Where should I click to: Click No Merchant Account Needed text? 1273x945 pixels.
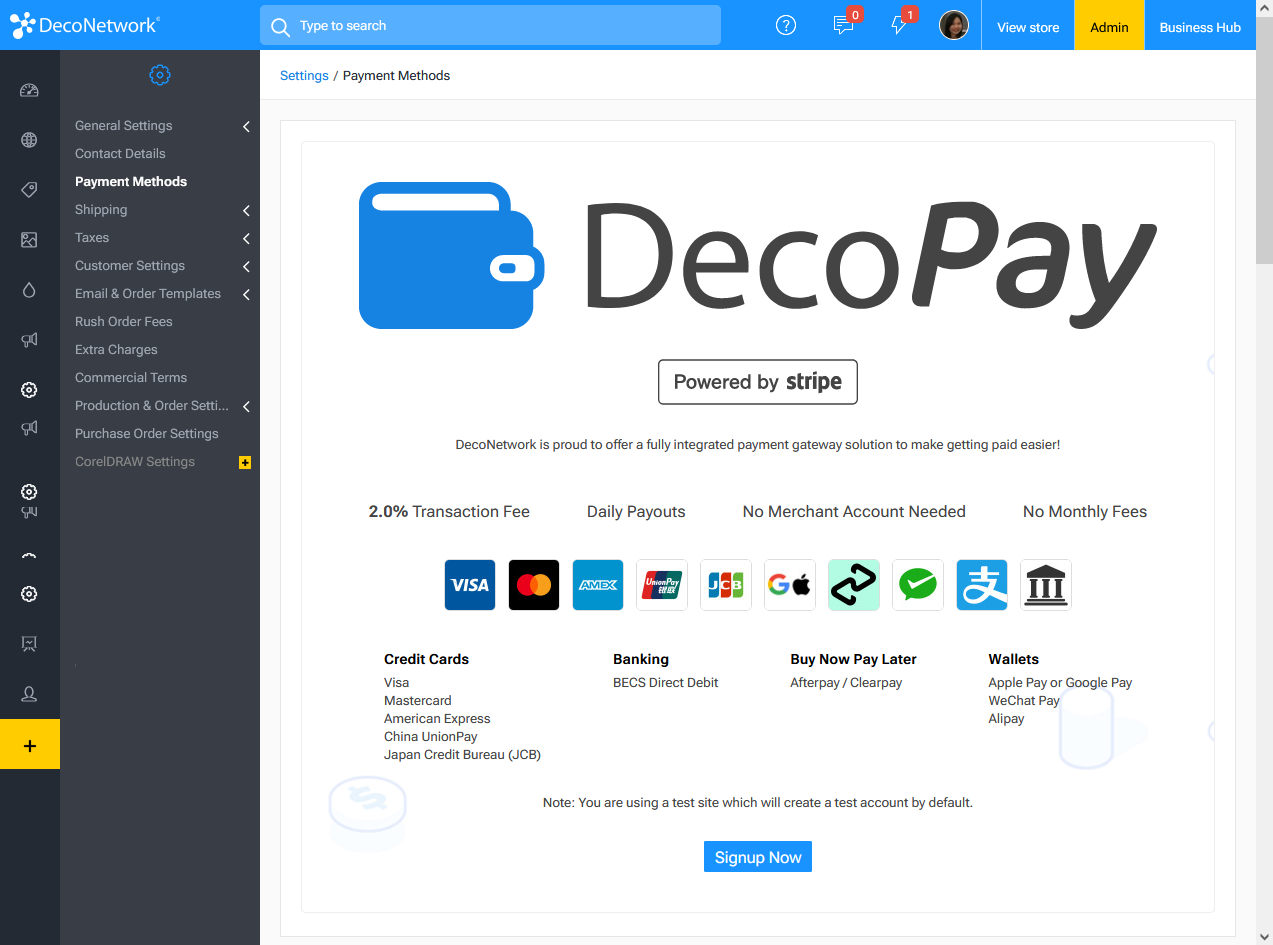854,511
